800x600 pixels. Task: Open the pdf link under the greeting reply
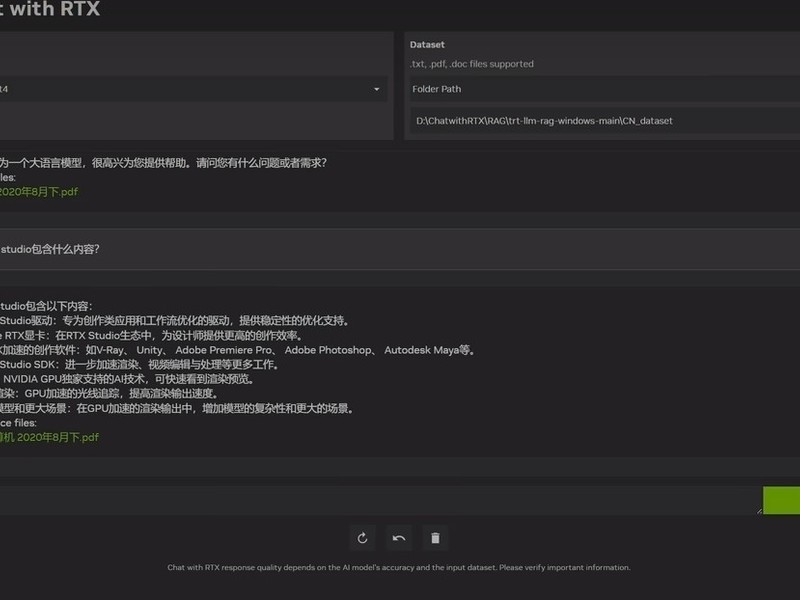[x=39, y=192]
